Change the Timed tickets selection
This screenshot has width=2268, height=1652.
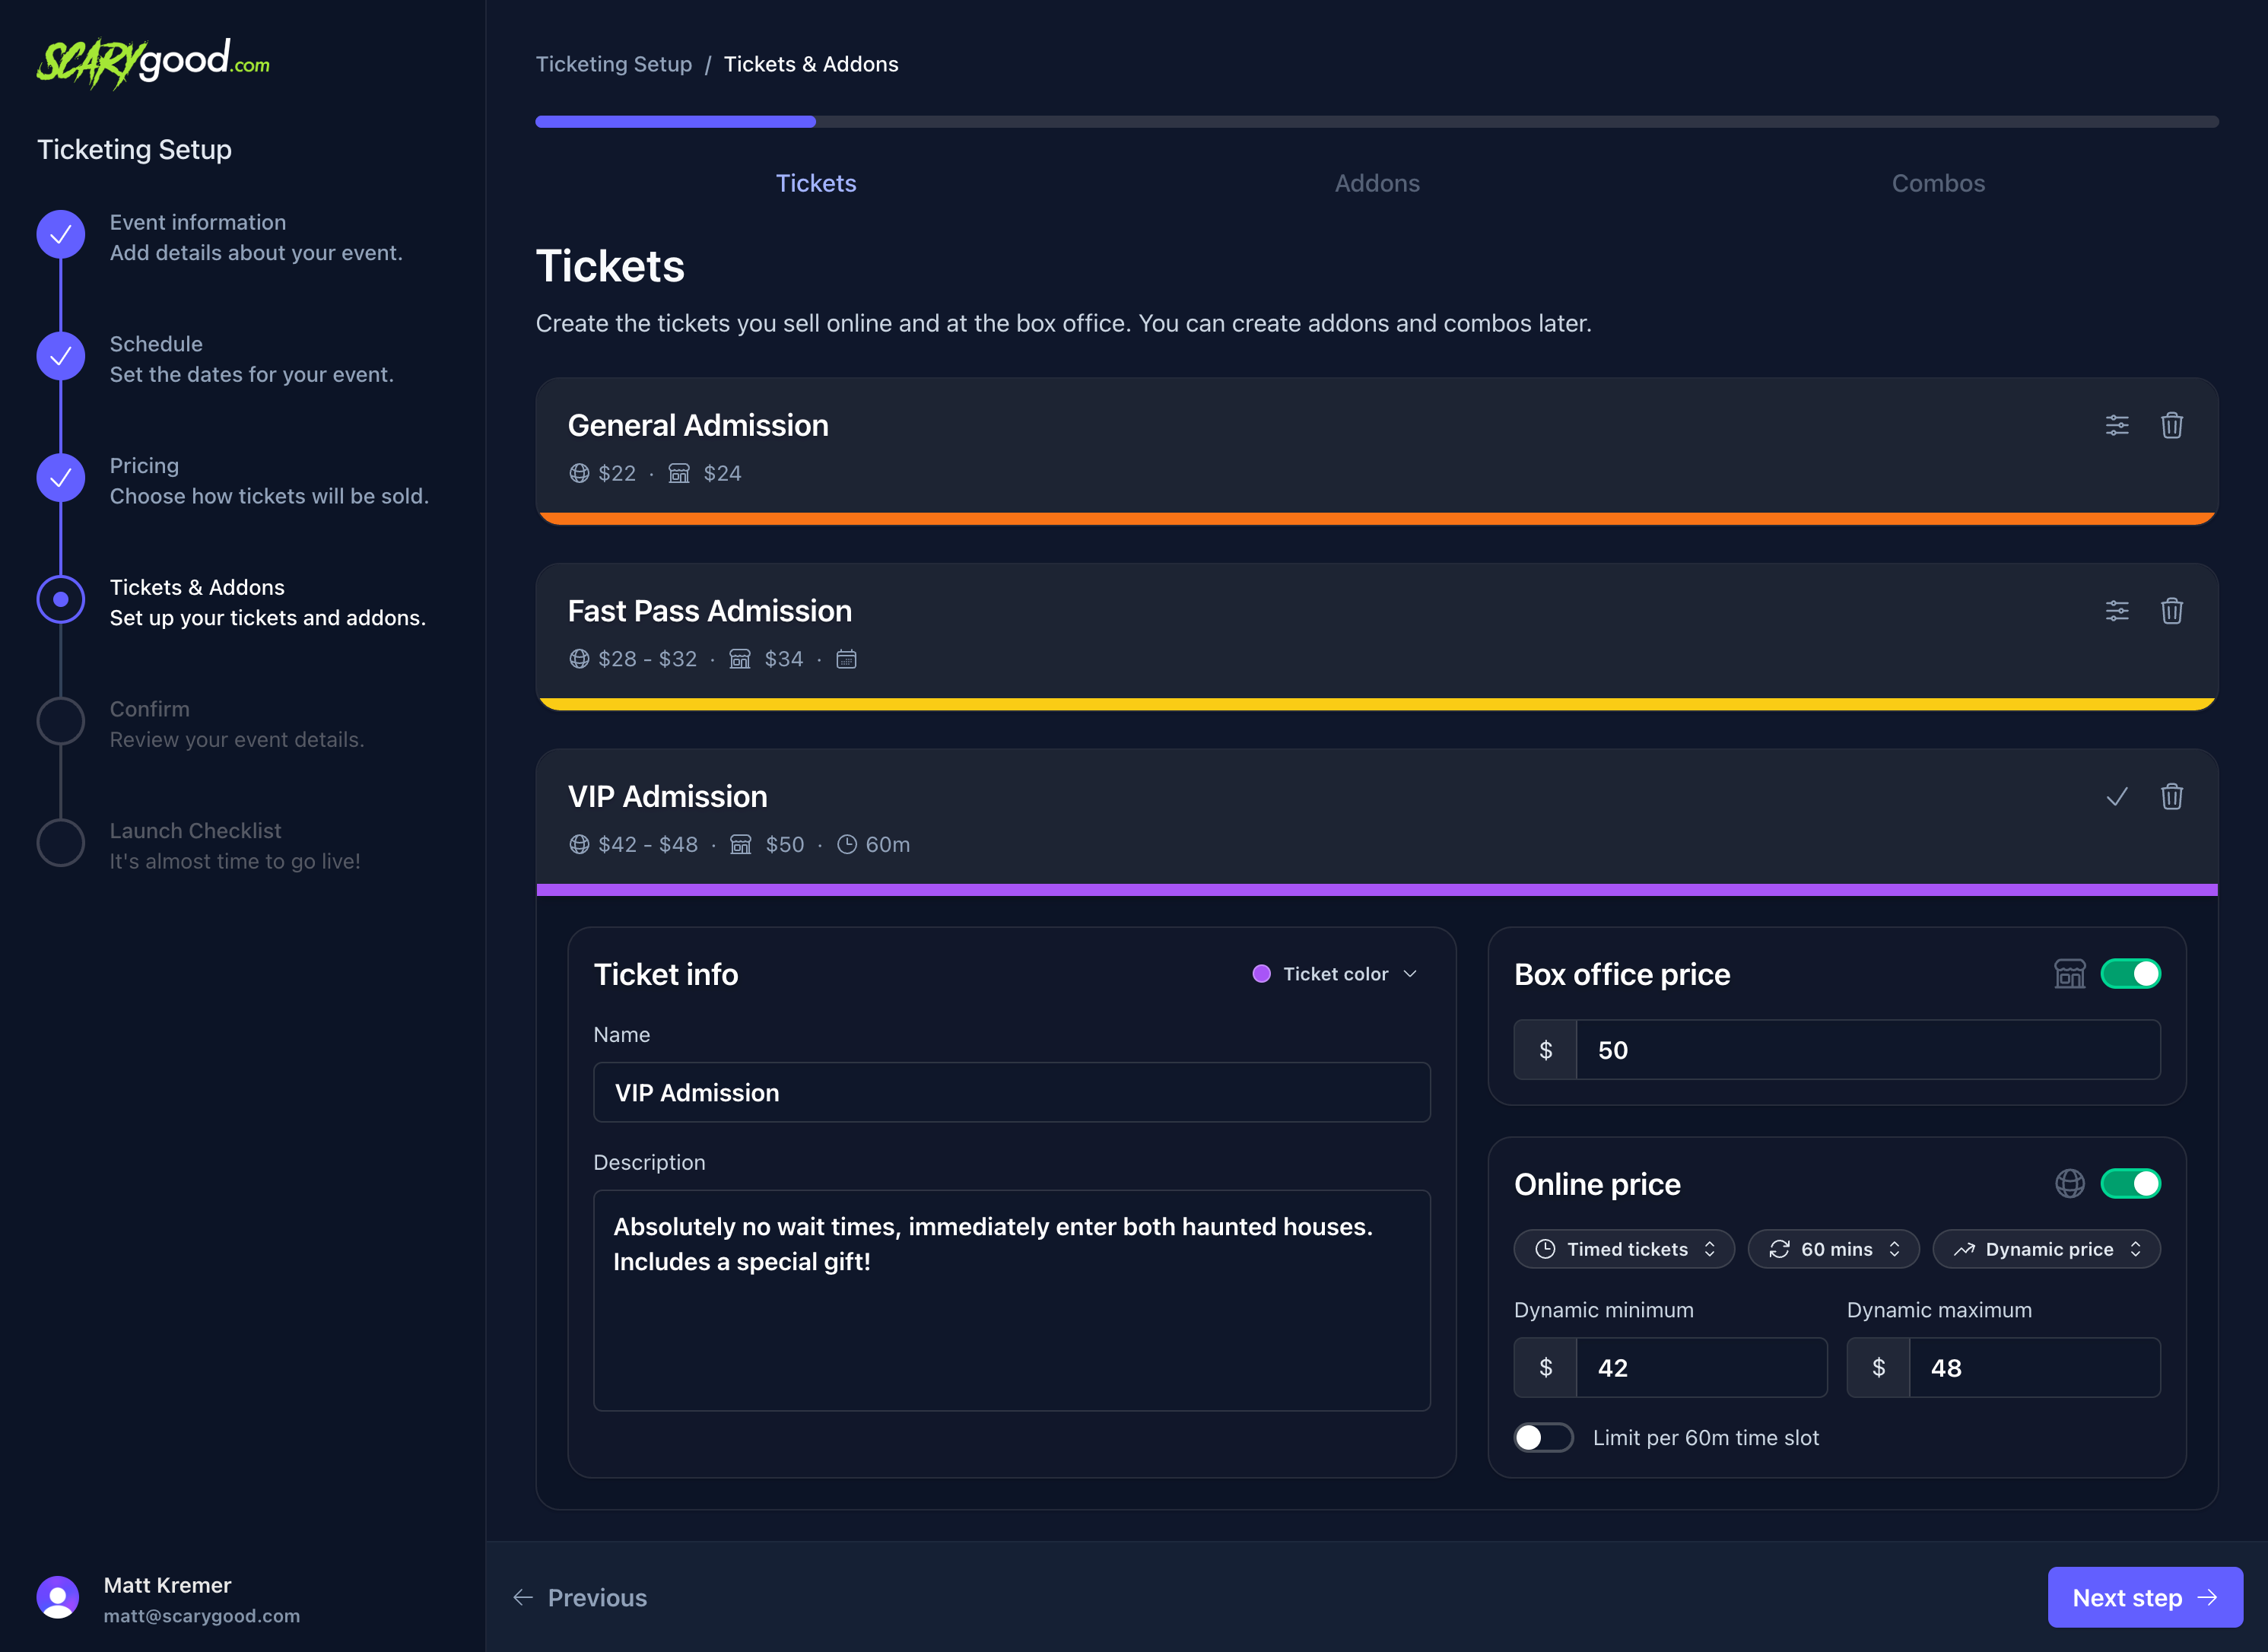pyautogui.click(x=1623, y=1249)
